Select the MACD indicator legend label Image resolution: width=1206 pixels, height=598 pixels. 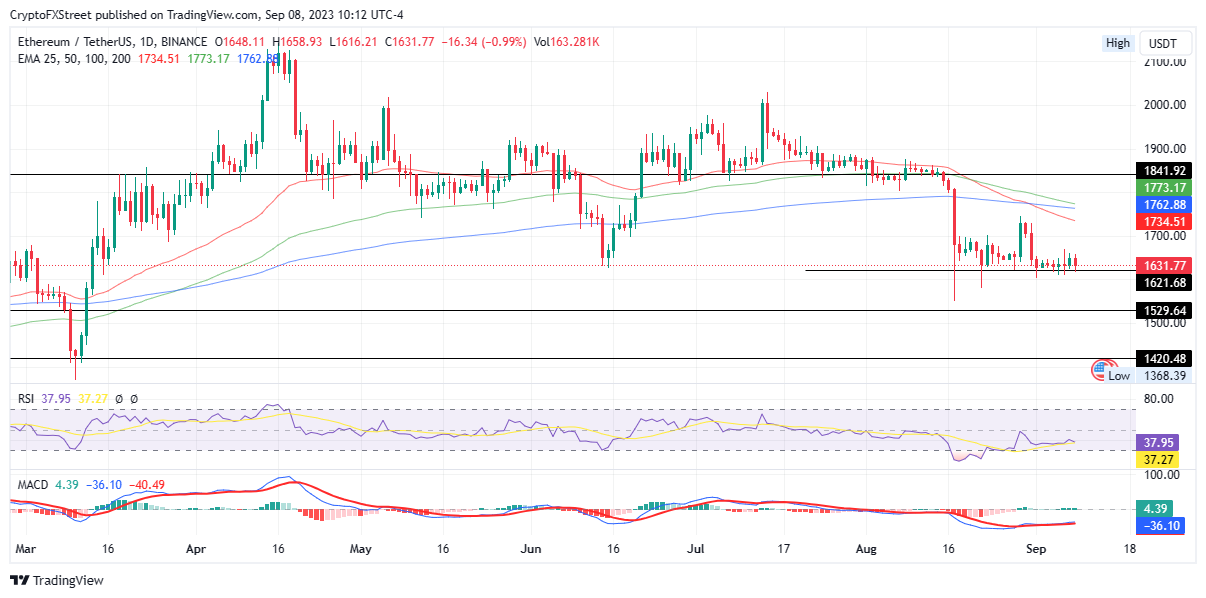(35, 485)
